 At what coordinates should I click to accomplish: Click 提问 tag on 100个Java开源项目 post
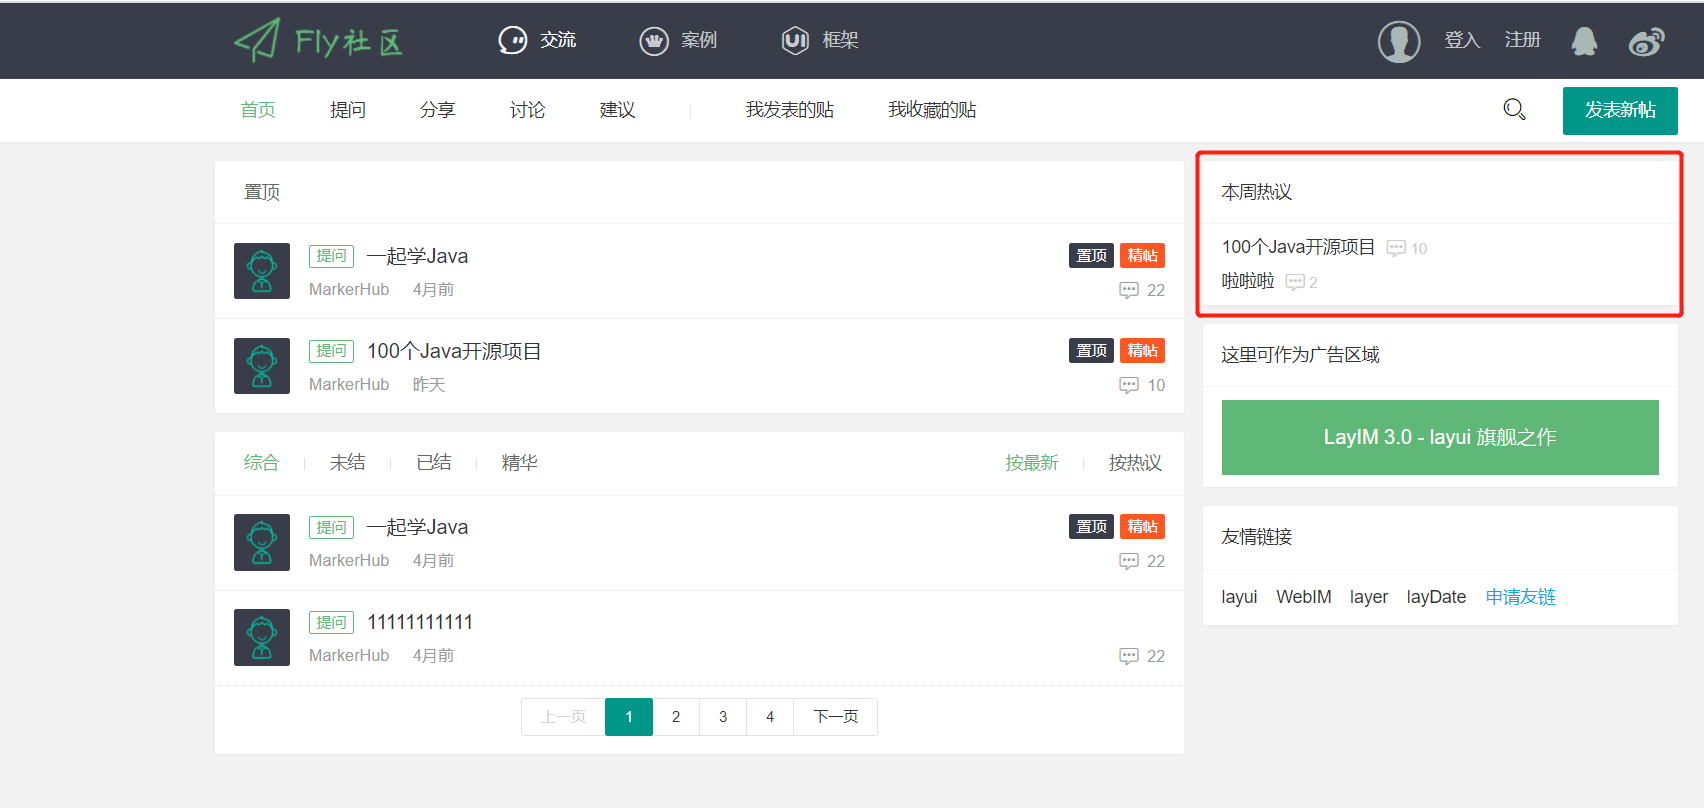(331, 351)
